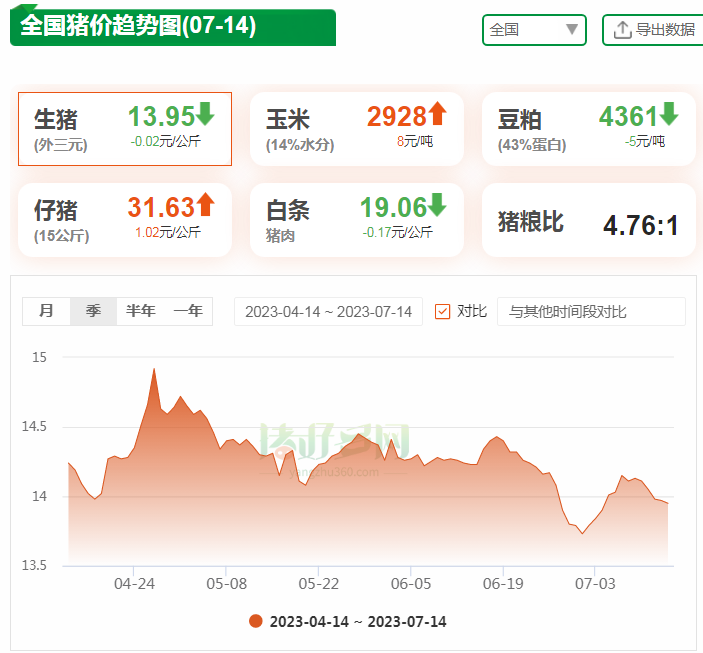The height and width of the screenshot is (653, 703).
Task: Click the 04-24 x-axis label
Action: click(x=134, y=583)
